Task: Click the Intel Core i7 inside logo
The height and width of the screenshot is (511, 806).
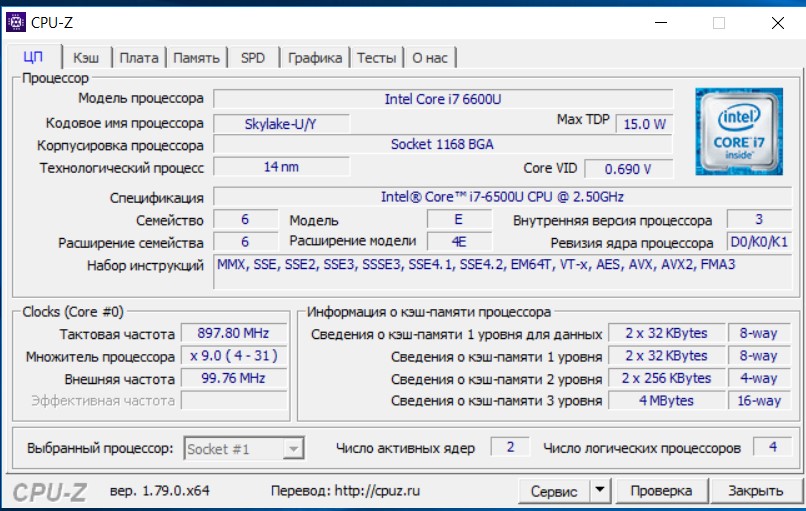Action: (x=739, y=132)
